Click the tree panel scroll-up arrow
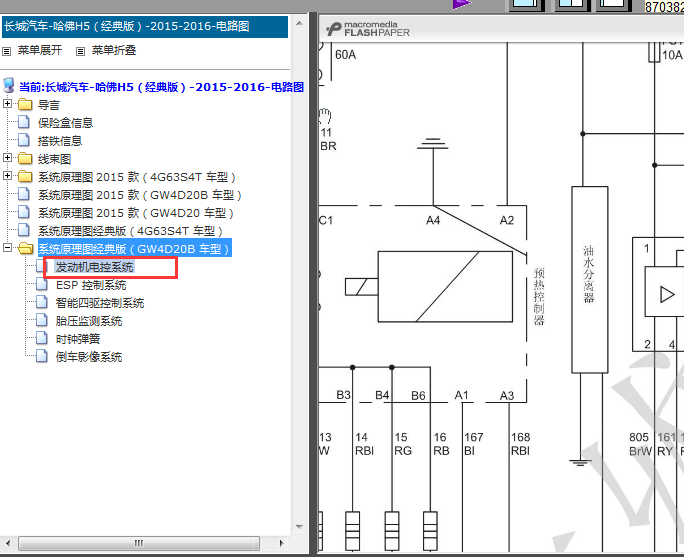The height and width of the screenshot is (557, 684). [299, 23]
